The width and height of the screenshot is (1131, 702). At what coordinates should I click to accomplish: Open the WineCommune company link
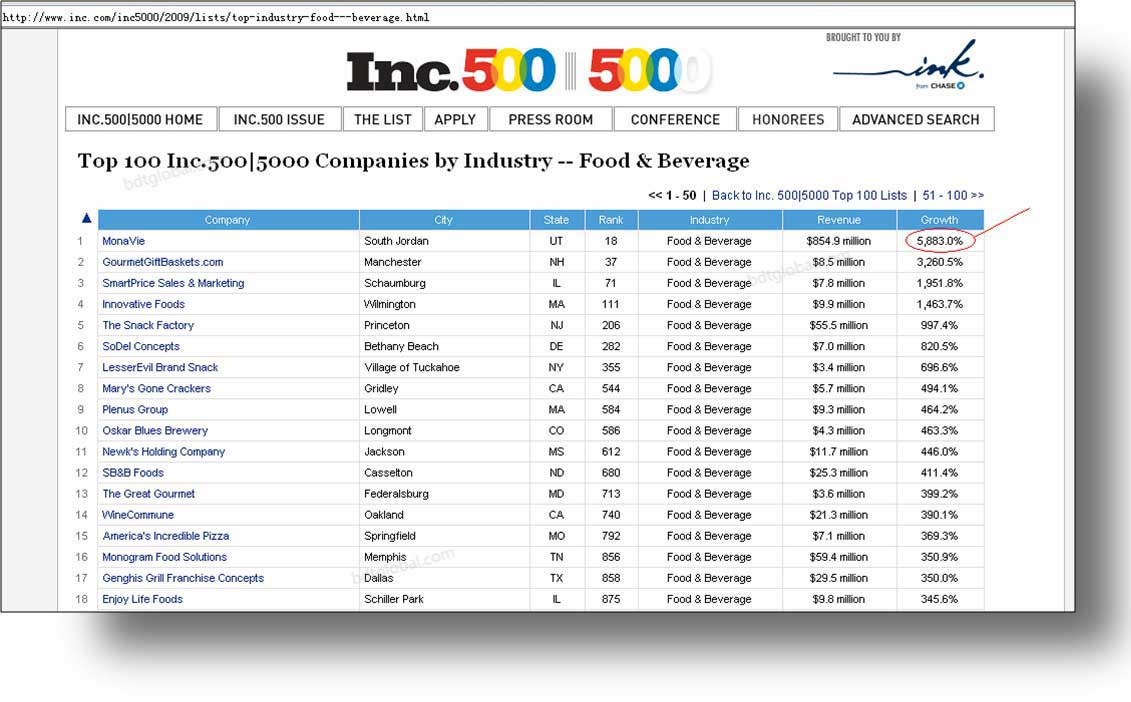tap(138, 514)
